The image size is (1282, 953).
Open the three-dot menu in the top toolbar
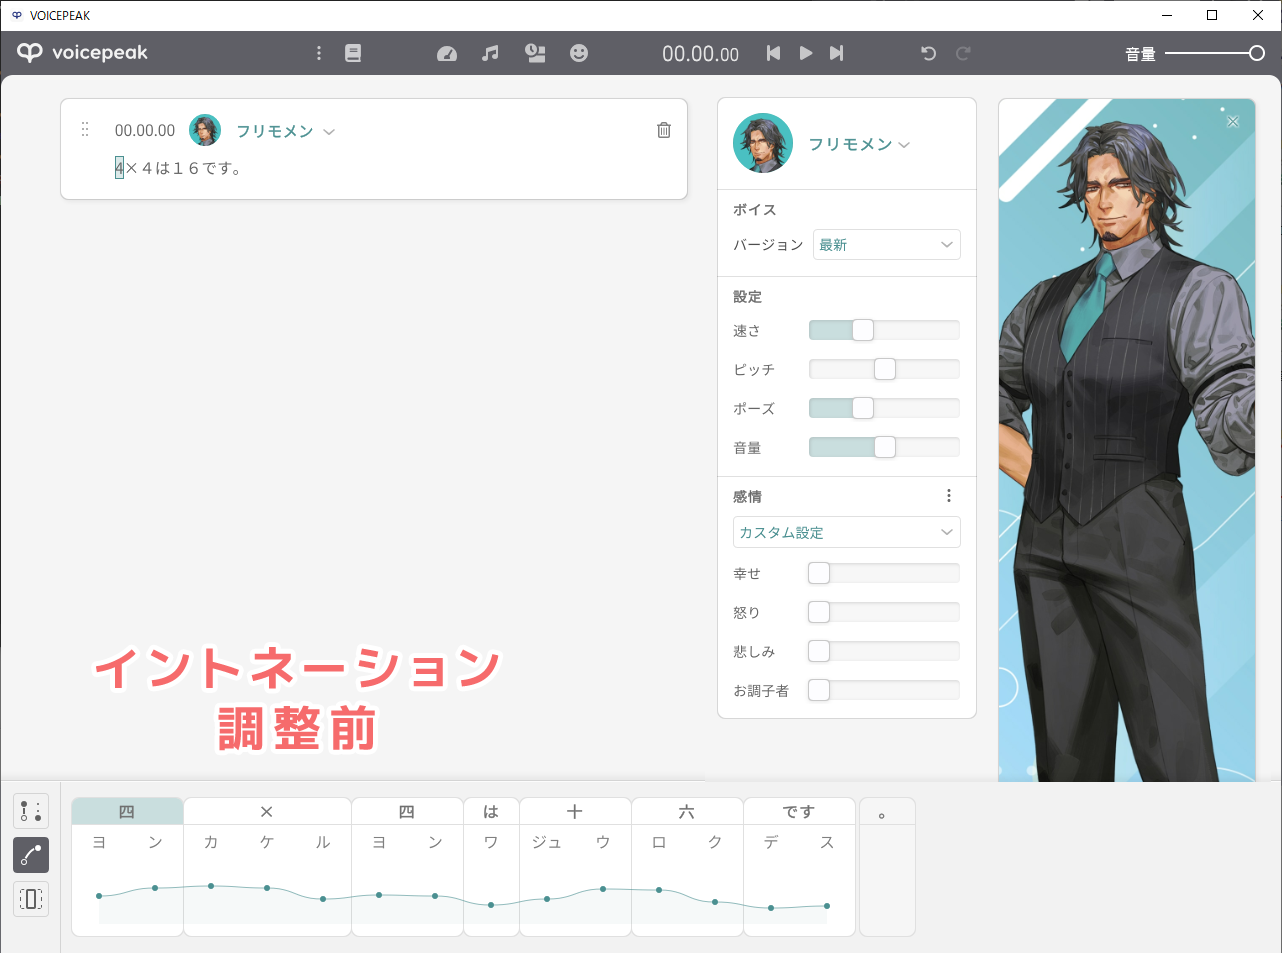tap(319, 53)
